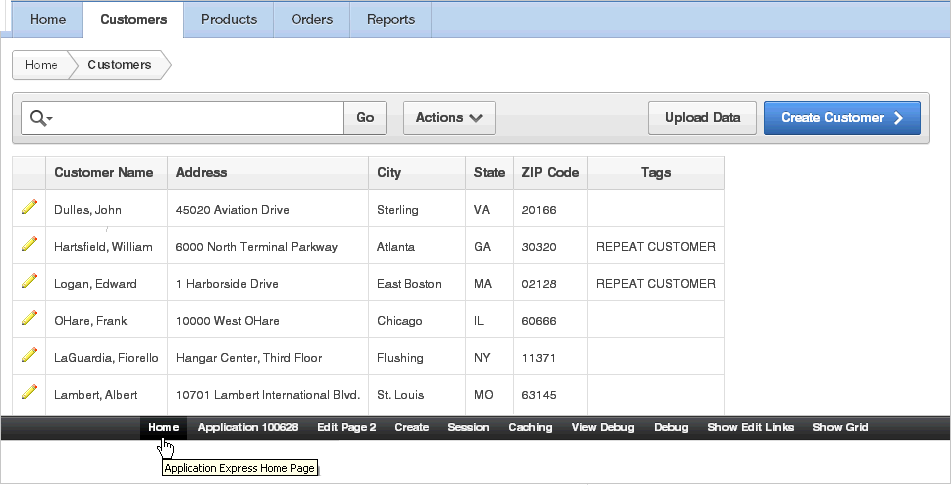Open the Orders tab
Image resolution: width=951 pixels, height=485 pixels.
pos(312,19)
